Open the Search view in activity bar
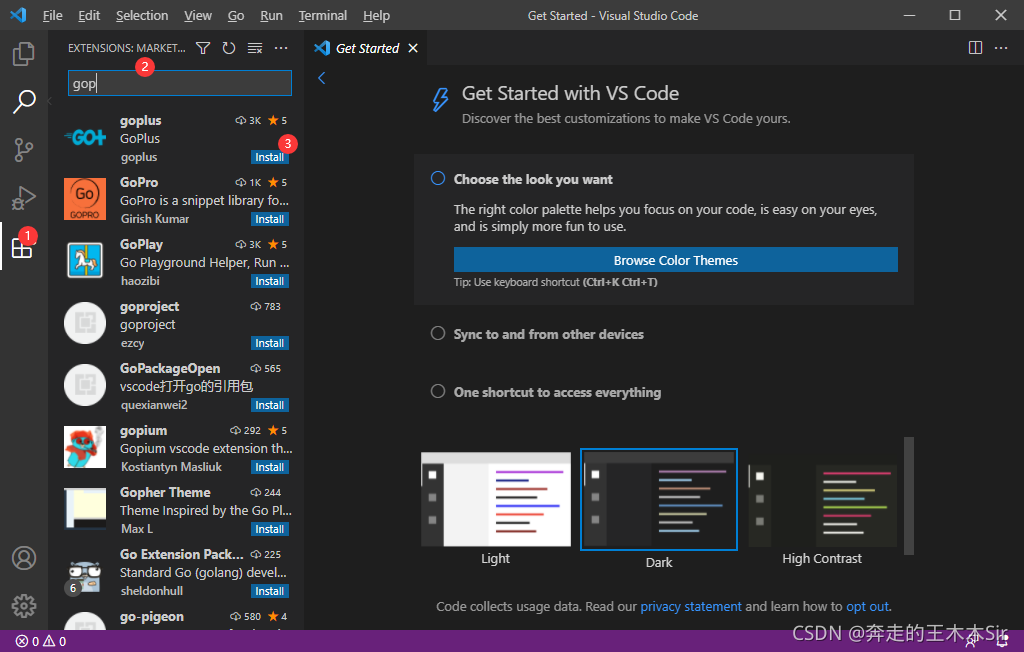Viewport: 1024px width, 652px height. pyautogui.click(x=24, y=101)
